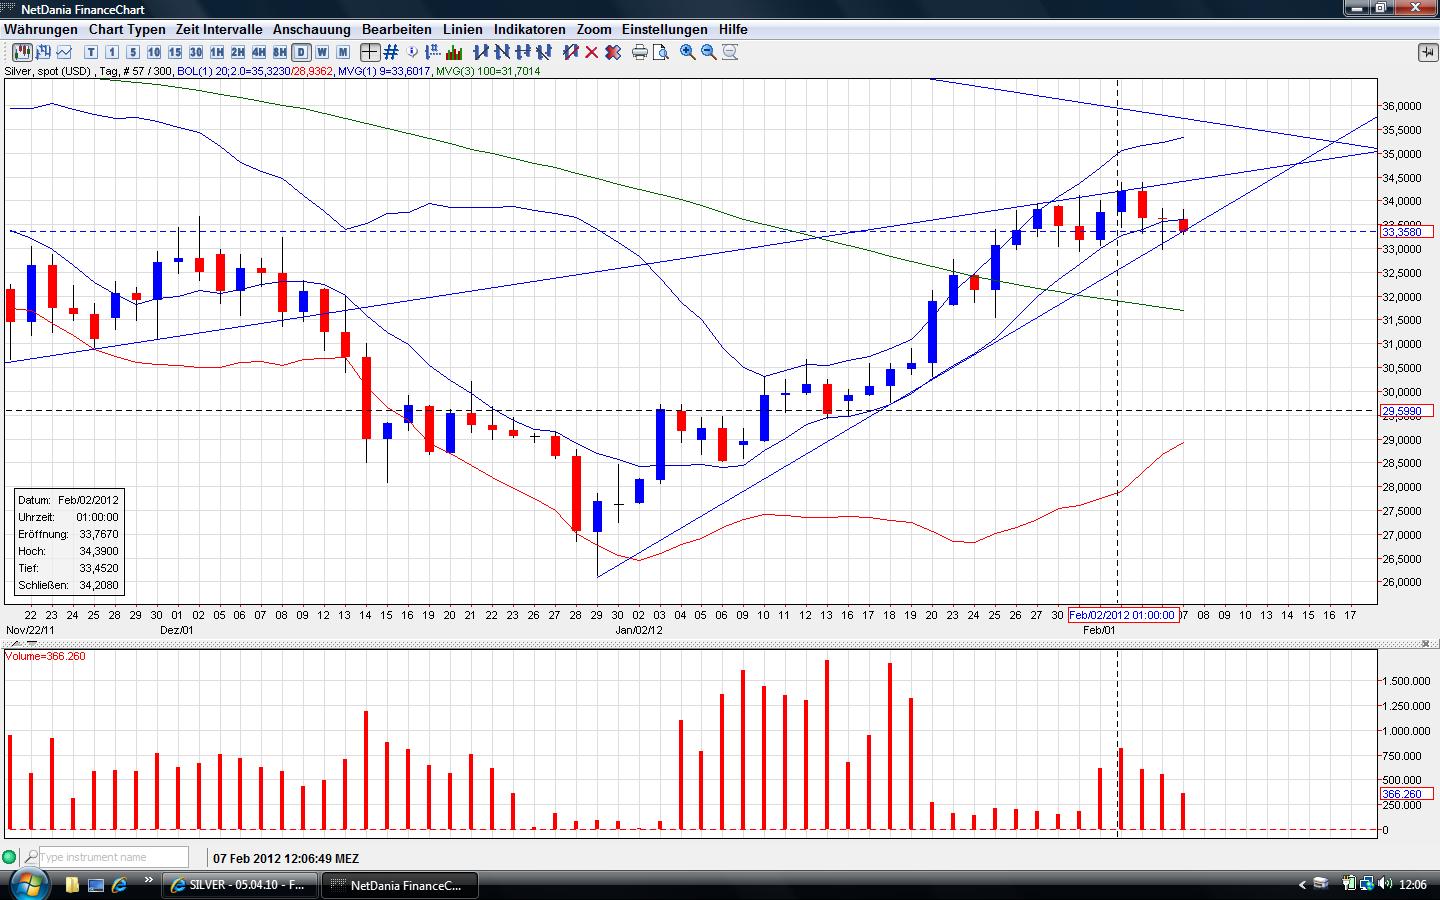This screenshot has width=1440, height=900.
Task: Select the 1H time interval icon
Action: (x=217, y=52)
